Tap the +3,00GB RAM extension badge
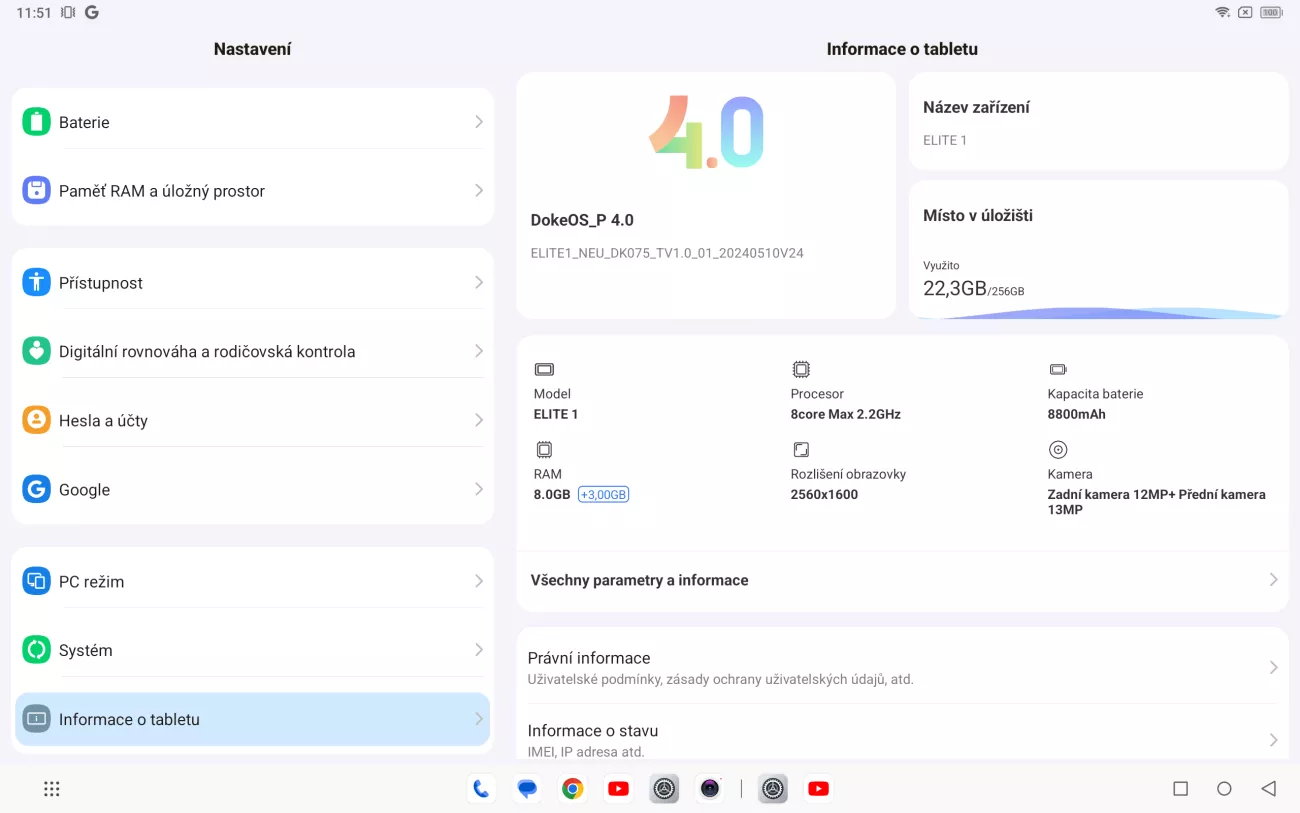This screenshot has width=1300, height=813. coord(604,495)
